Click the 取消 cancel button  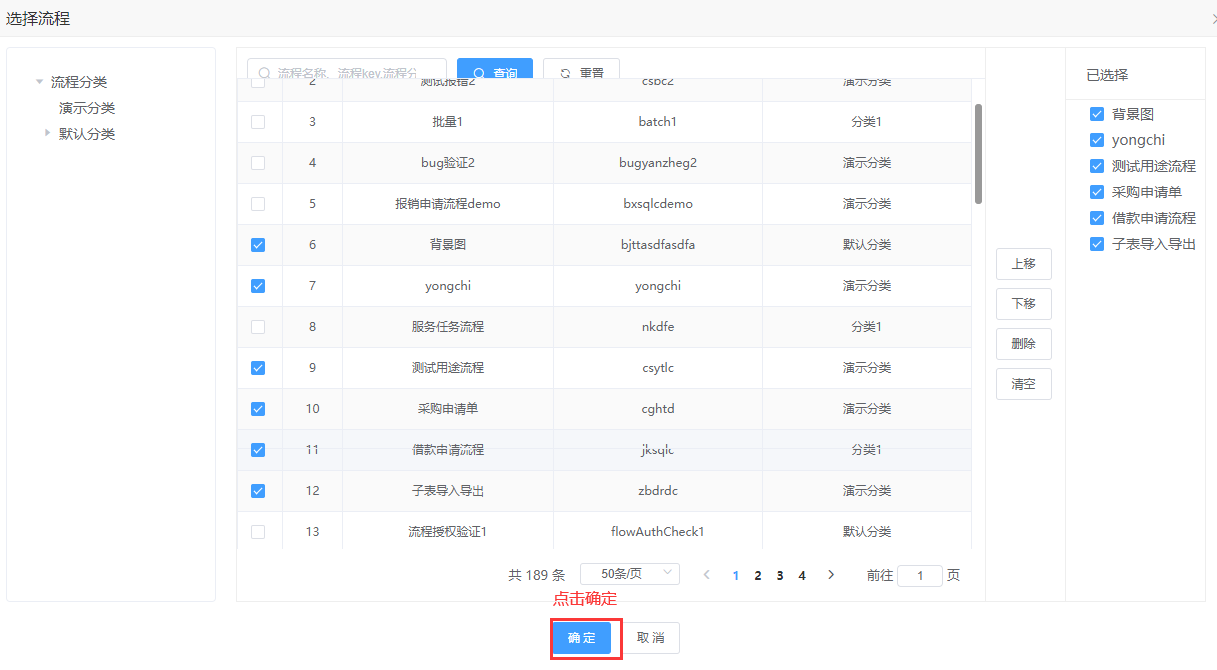(x=651, y=638)
